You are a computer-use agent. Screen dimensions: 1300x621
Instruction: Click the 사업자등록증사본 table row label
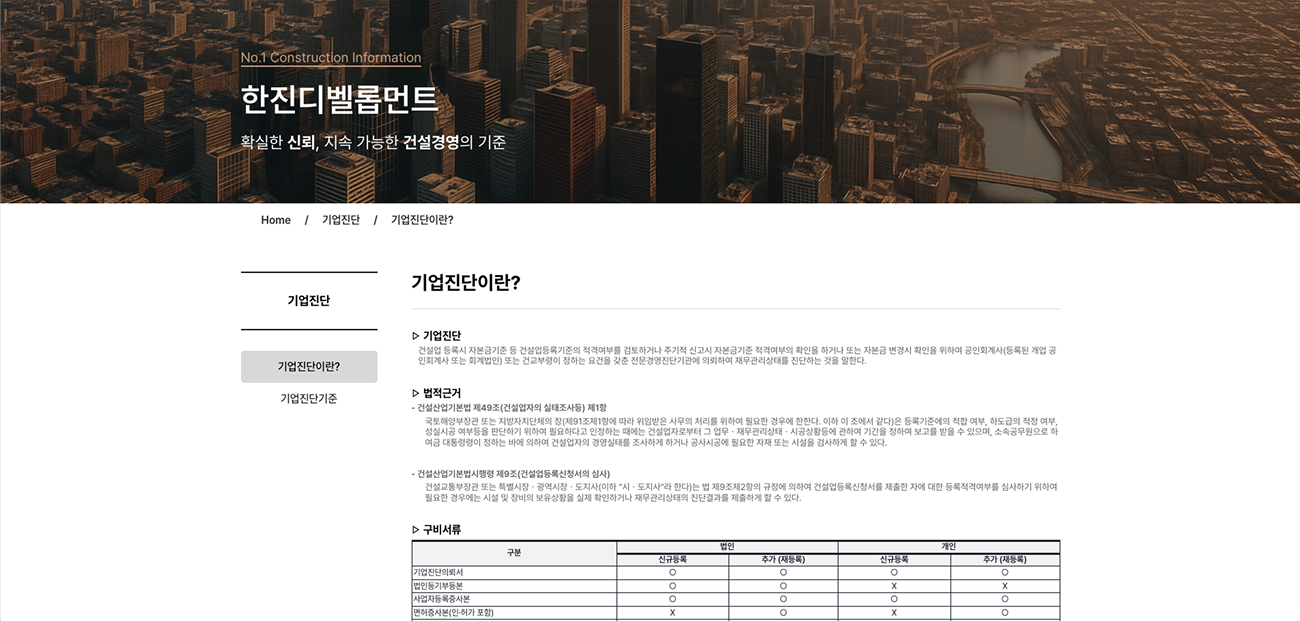click(442, 598)
